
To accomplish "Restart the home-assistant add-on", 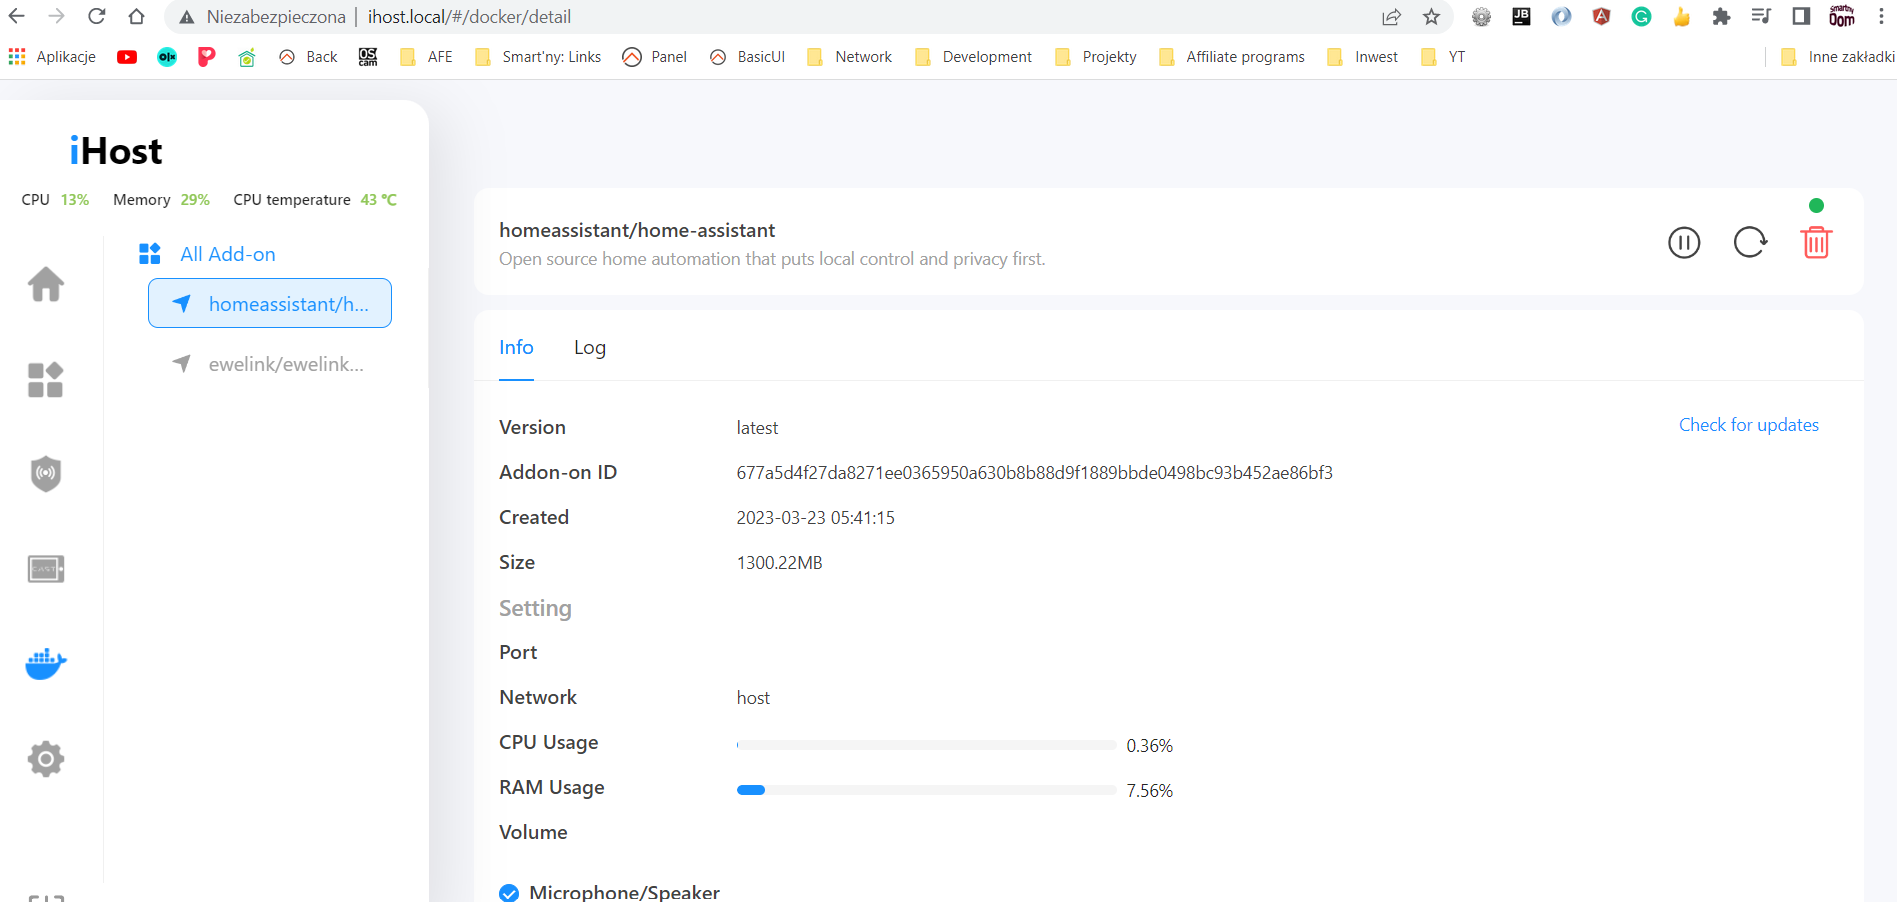I will pyautogui.click(x=1750, y=242).
